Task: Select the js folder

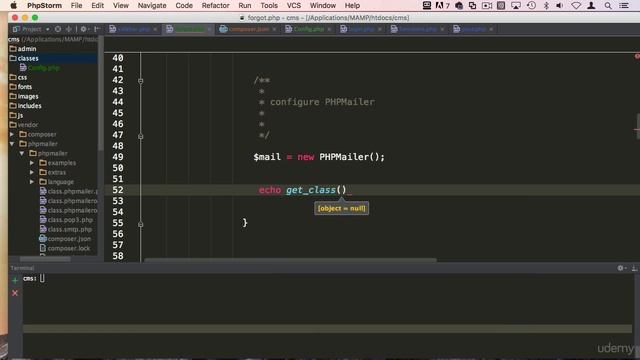Action: [x=20, y=116]
